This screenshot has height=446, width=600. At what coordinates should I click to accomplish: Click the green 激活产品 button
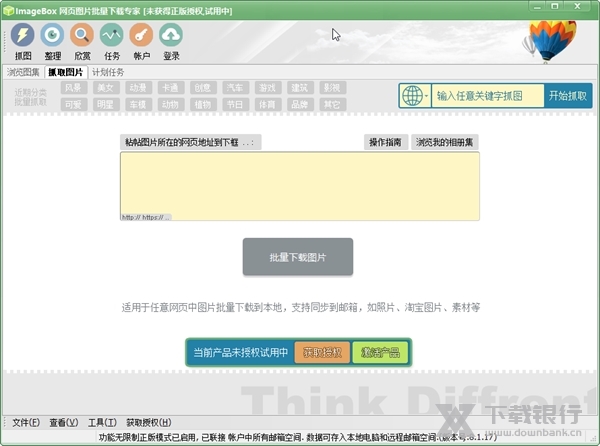pos(380,352)
